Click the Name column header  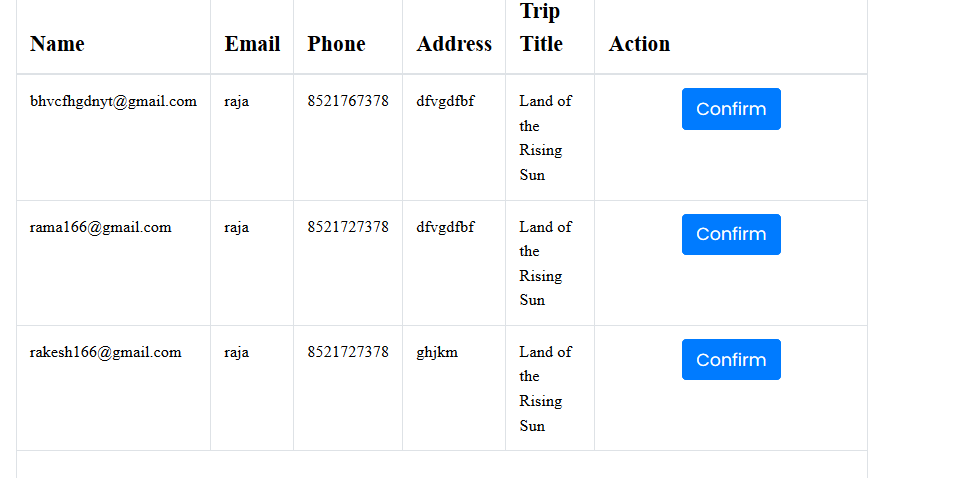pos(57,44)
